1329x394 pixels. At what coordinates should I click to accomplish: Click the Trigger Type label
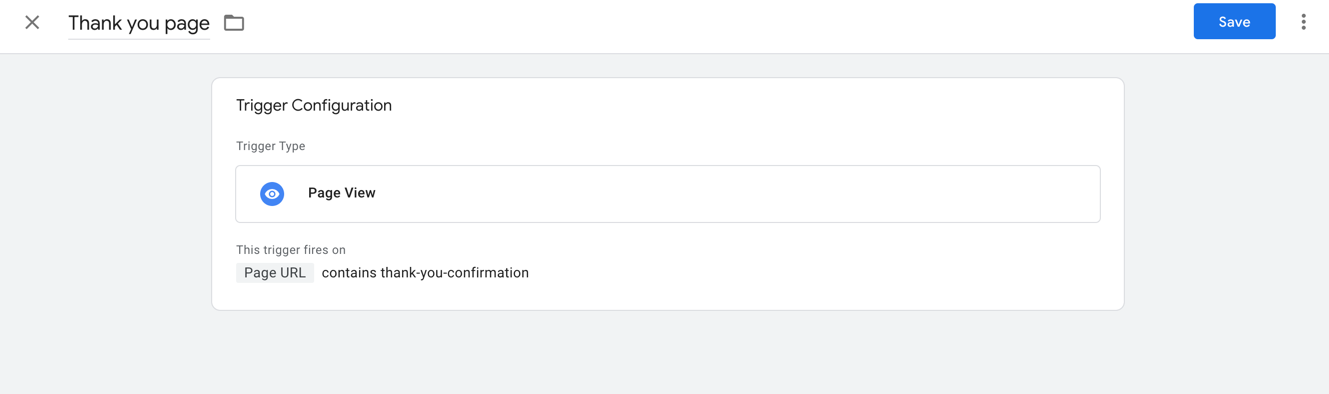[271, 146]
